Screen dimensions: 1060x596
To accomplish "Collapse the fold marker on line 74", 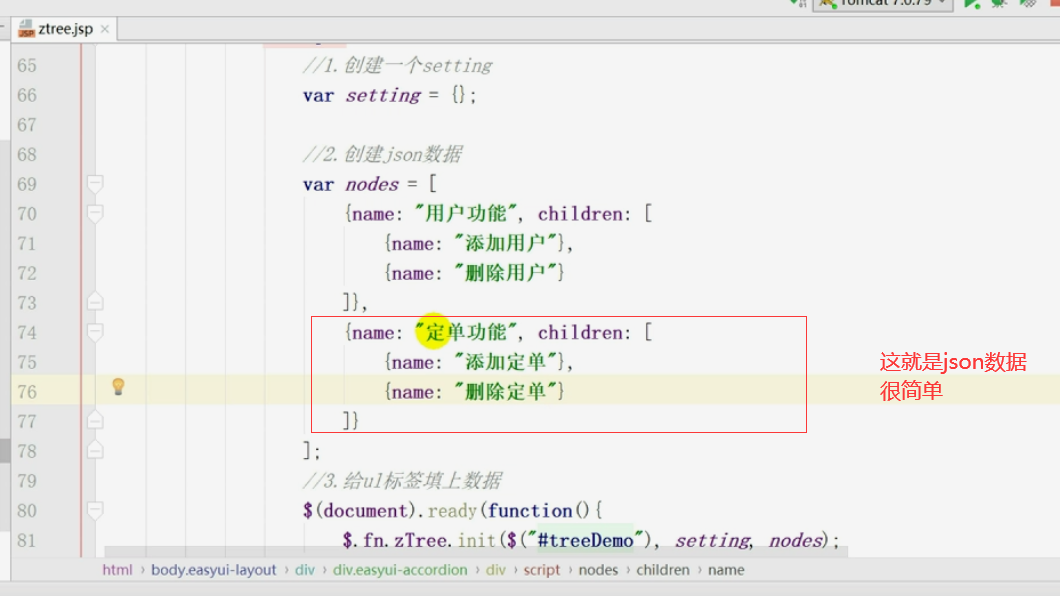I will [x=95, y=332].
